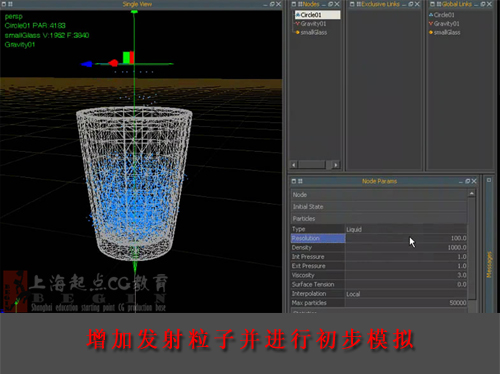Open the Interpolation dropdown showing Local
Image resolution: width=500 pixels, height=374 pixels.
[406, 294]
